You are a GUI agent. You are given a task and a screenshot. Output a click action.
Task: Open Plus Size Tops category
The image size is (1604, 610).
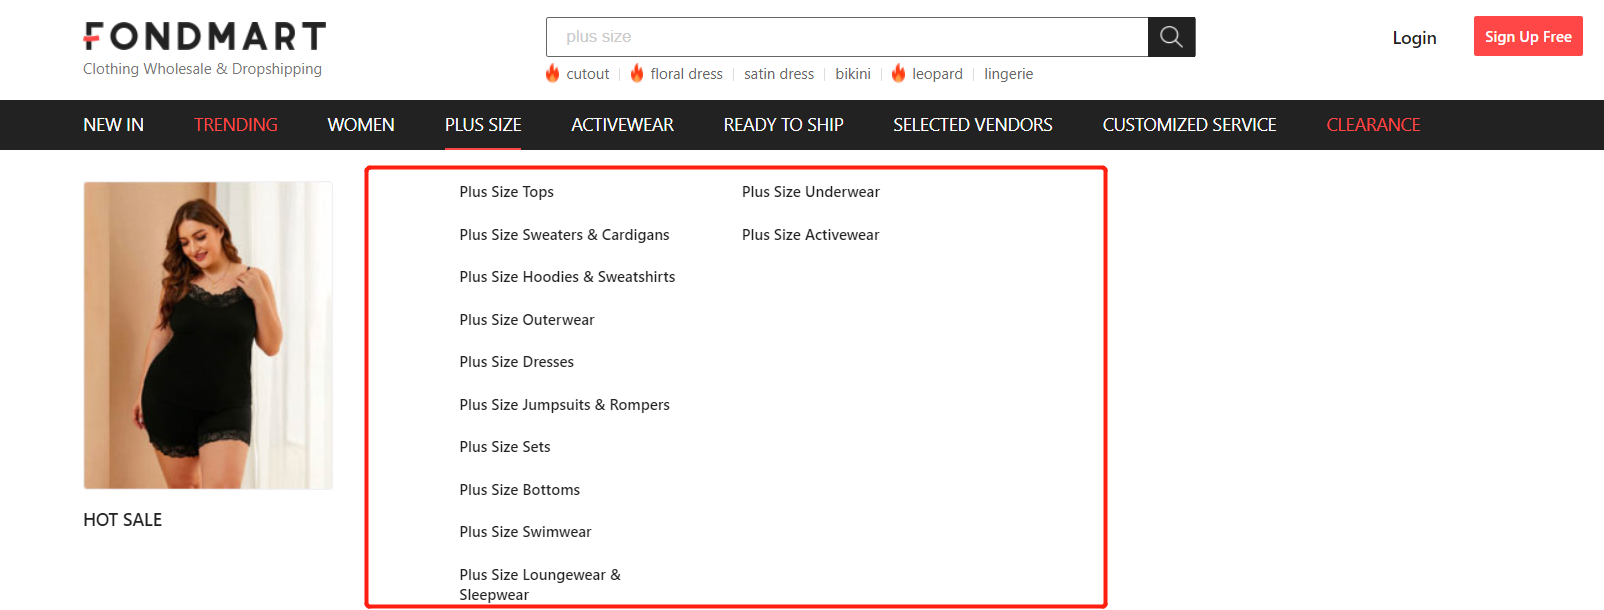tap(506, 192)
